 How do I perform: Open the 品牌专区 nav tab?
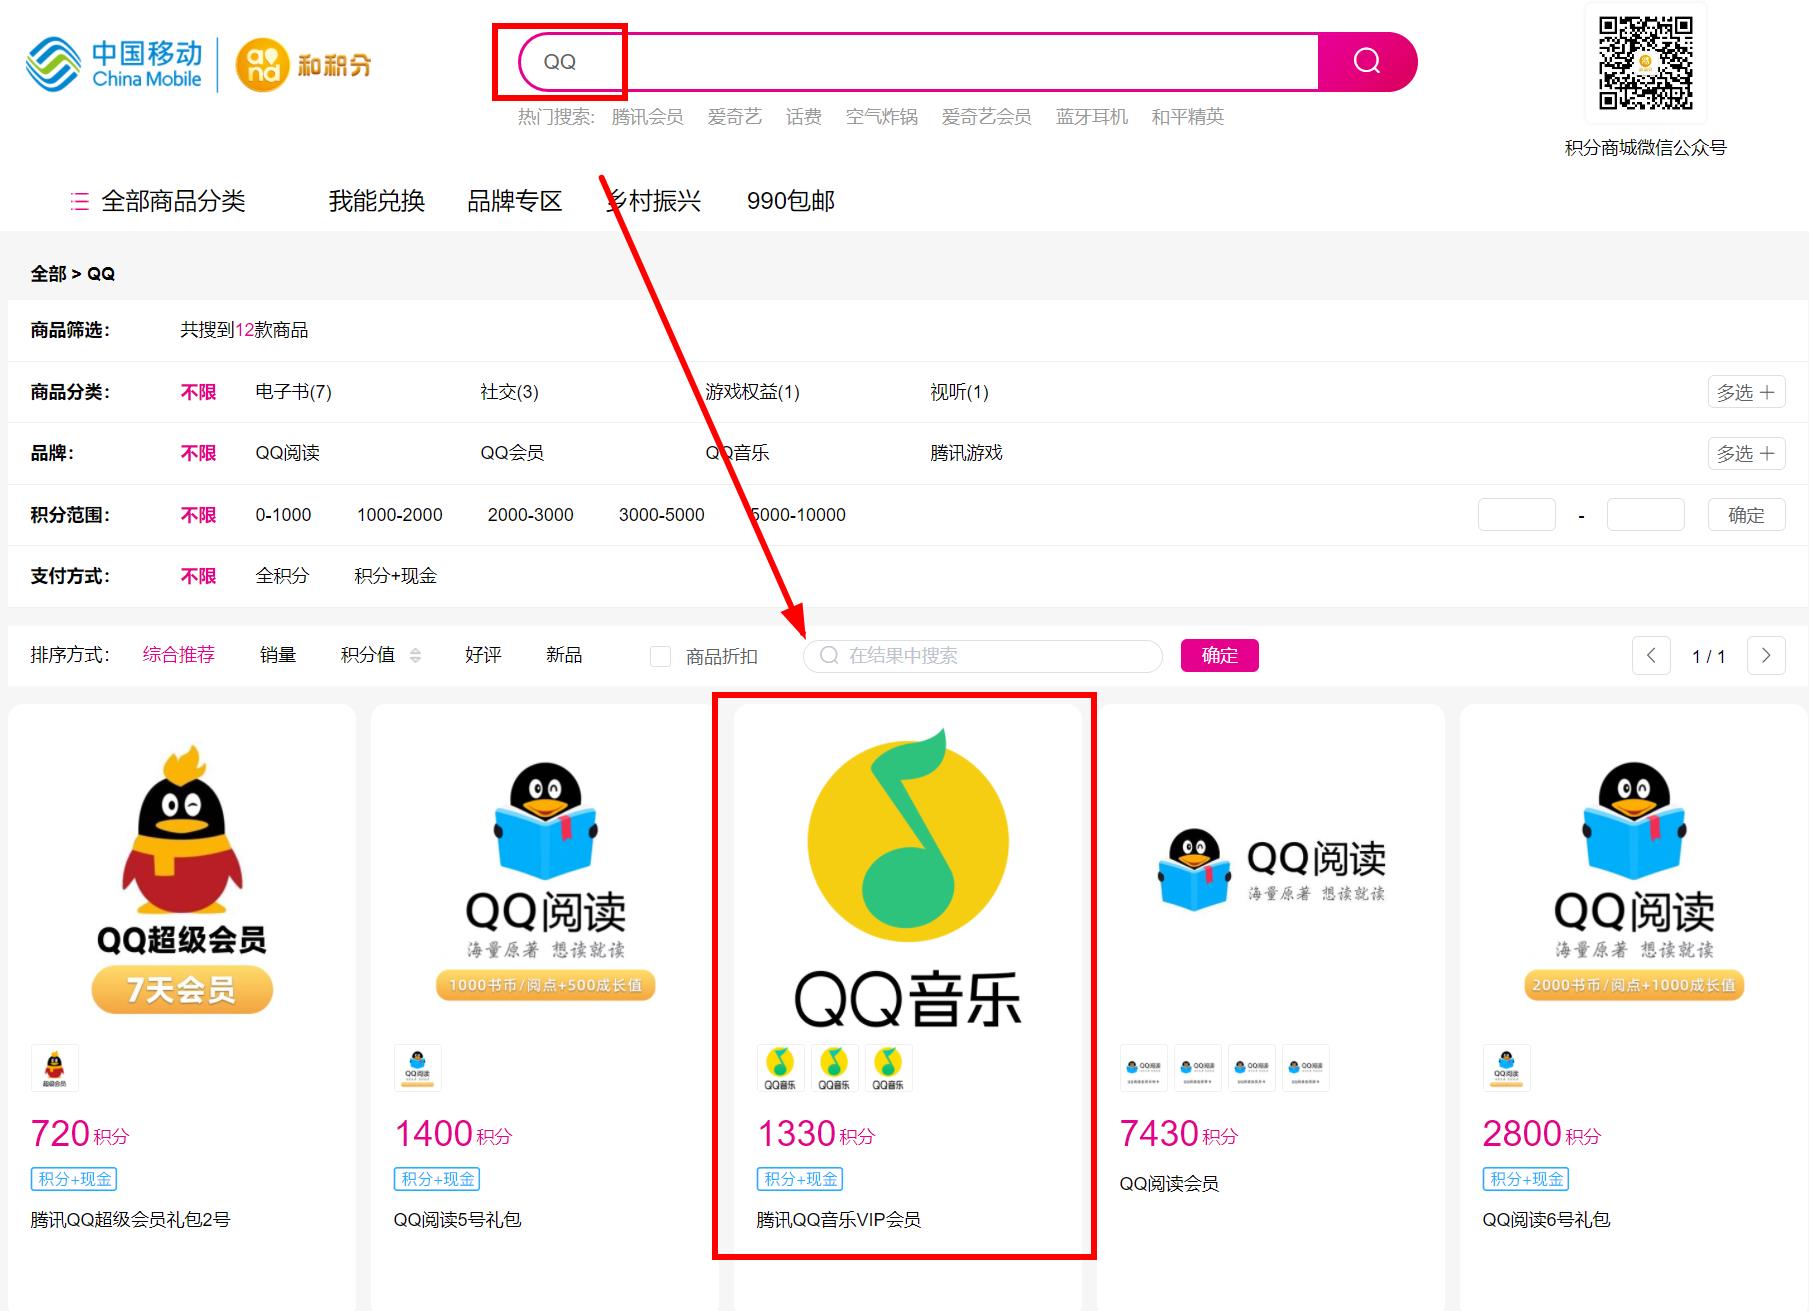point(515,201)
